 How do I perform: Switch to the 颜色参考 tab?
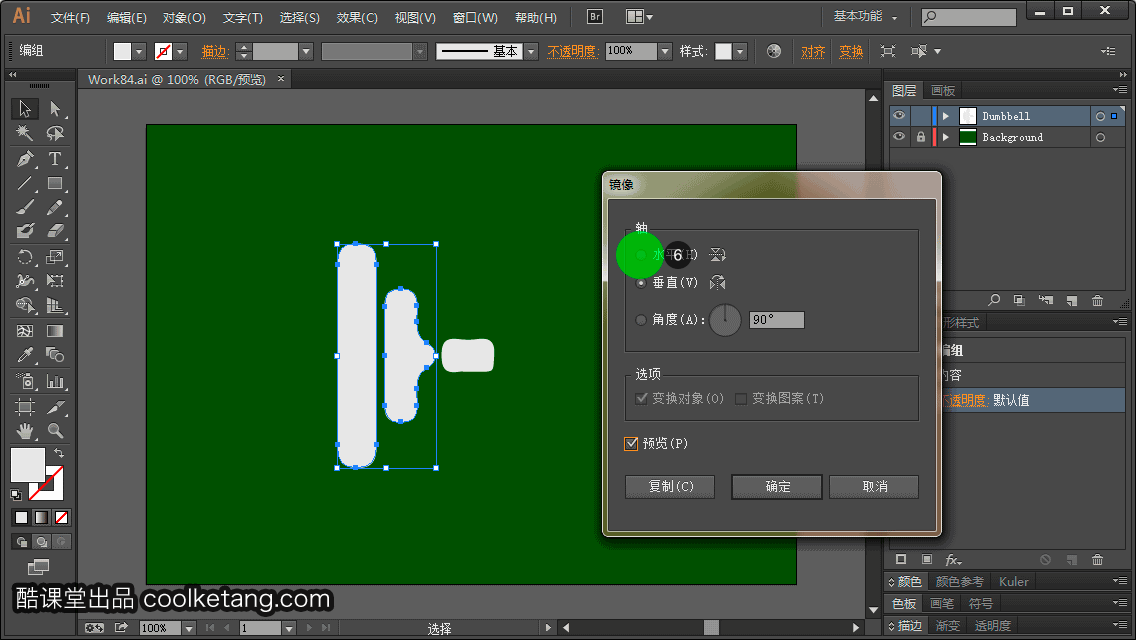[959, 581]
